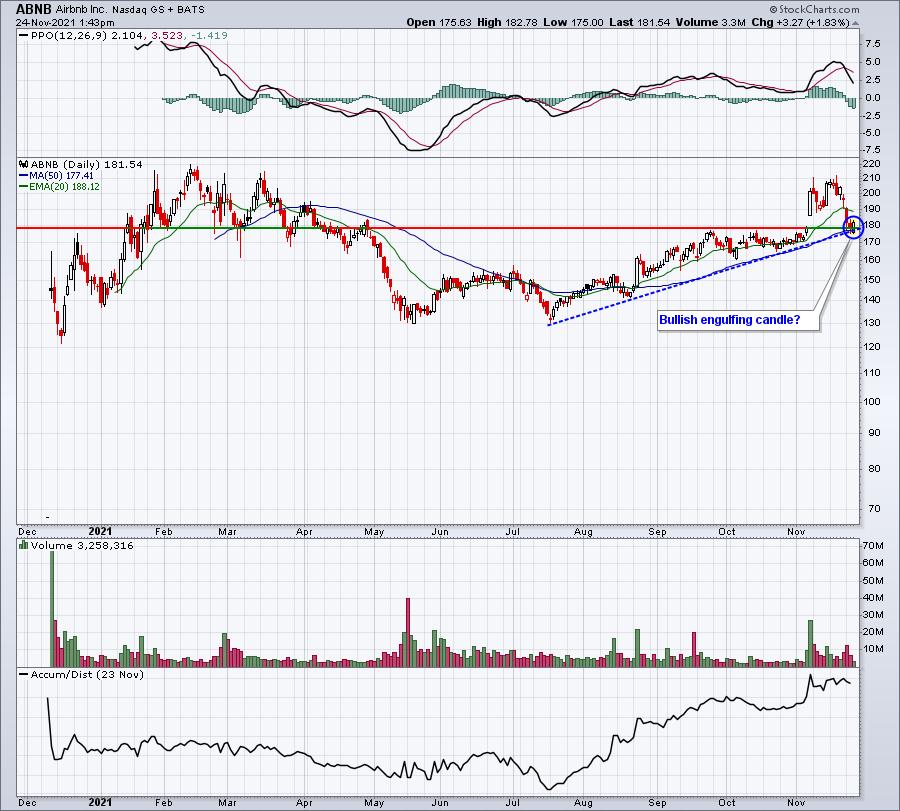The width and height of the screenshot is (900, 811).
Task: Click the black line marker before PPO(12,26,9)
Action: click(24, 35)
